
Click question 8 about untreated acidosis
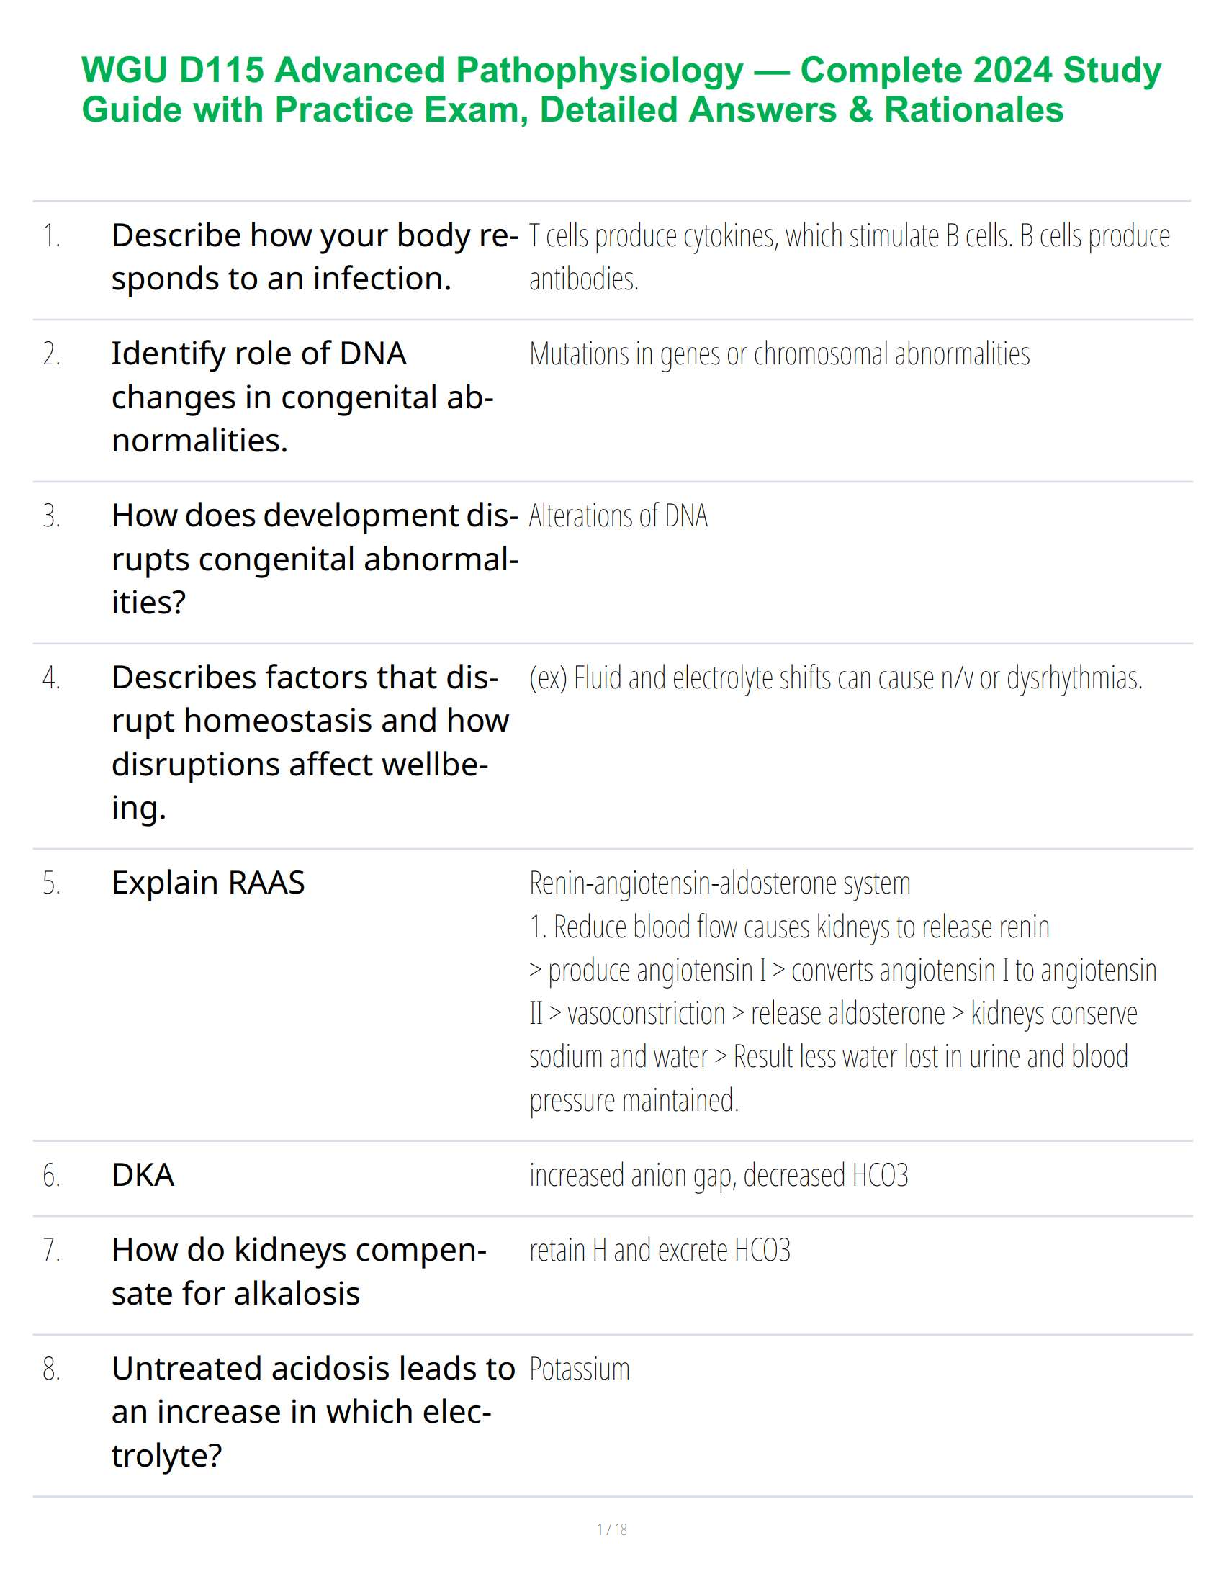pos(312,1412)
